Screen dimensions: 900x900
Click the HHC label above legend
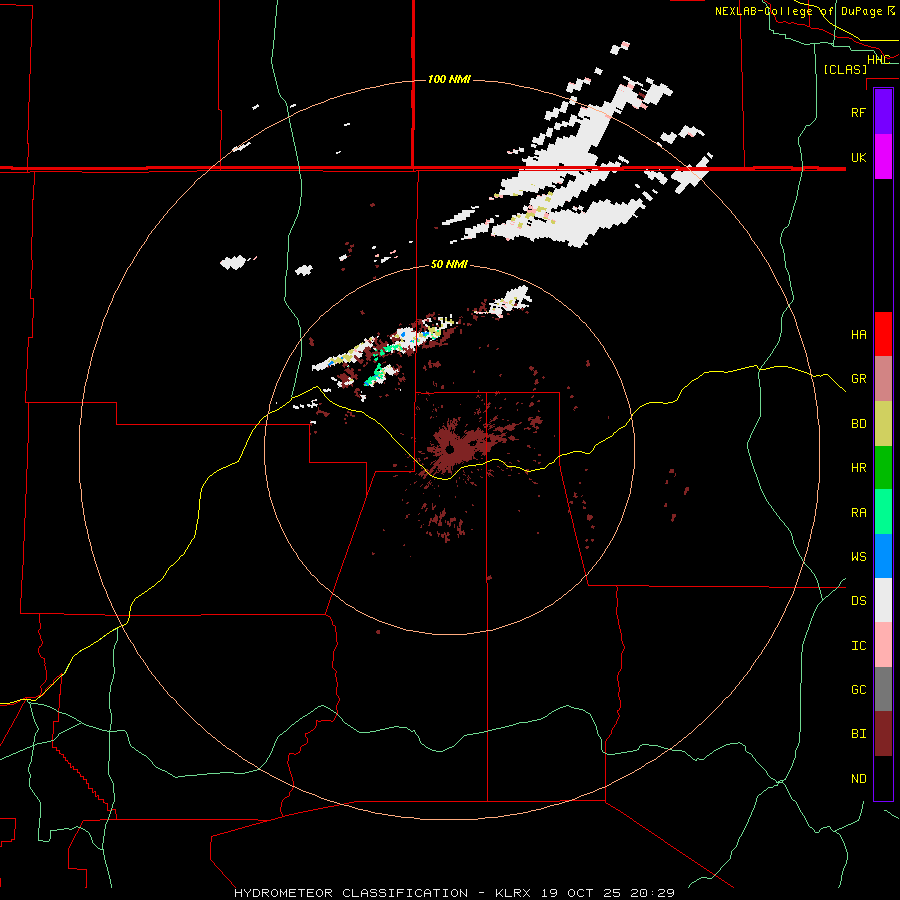878,60
